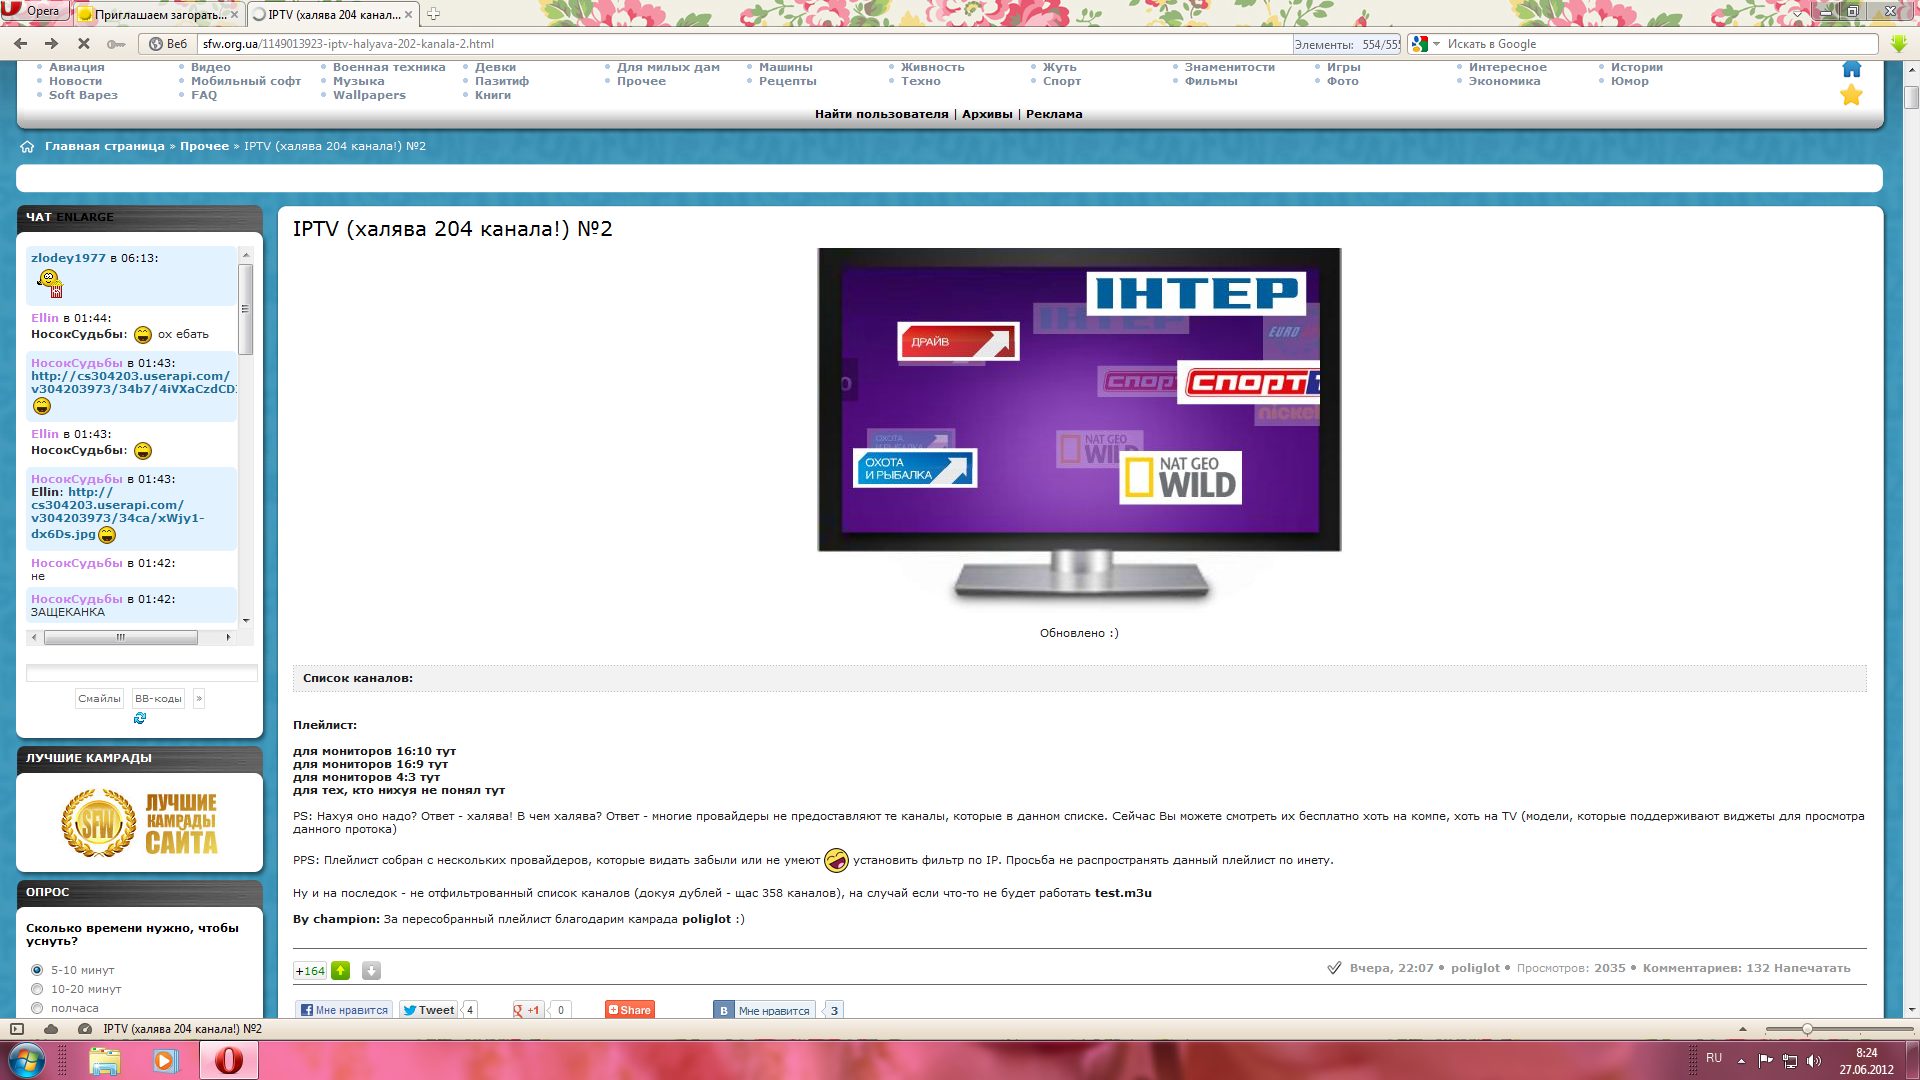Switch to the 'Приглашаем загорать' tab
The width and height of the screenshot is (1920, 1080).
click(159, 14)
